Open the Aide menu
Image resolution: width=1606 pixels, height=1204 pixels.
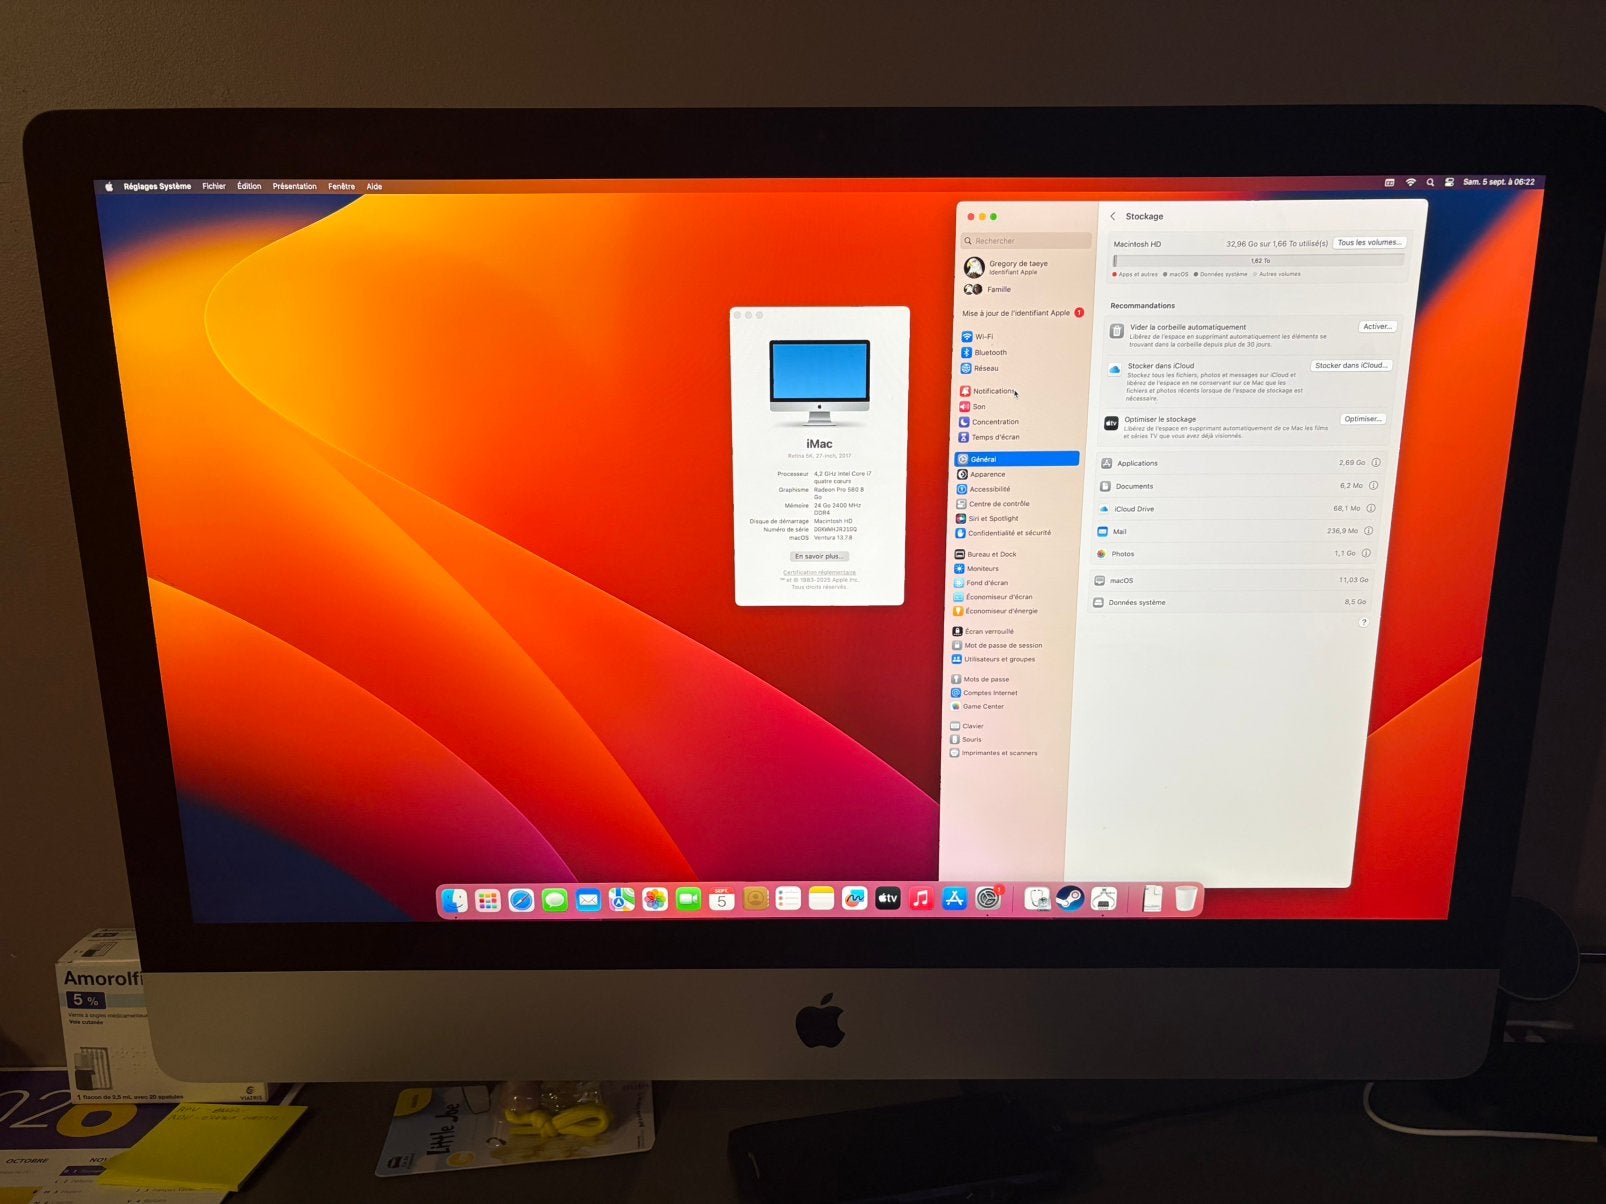tap(374, 186)
